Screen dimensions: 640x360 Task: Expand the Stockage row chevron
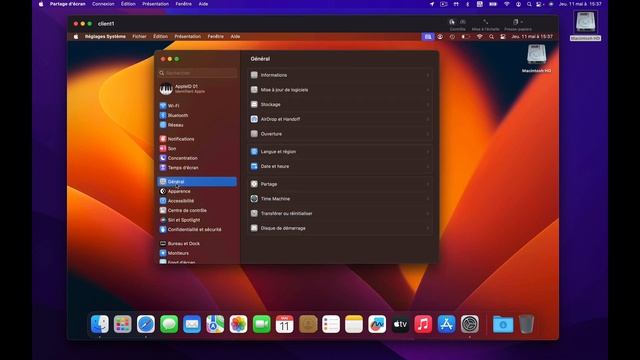click(428, 104)
